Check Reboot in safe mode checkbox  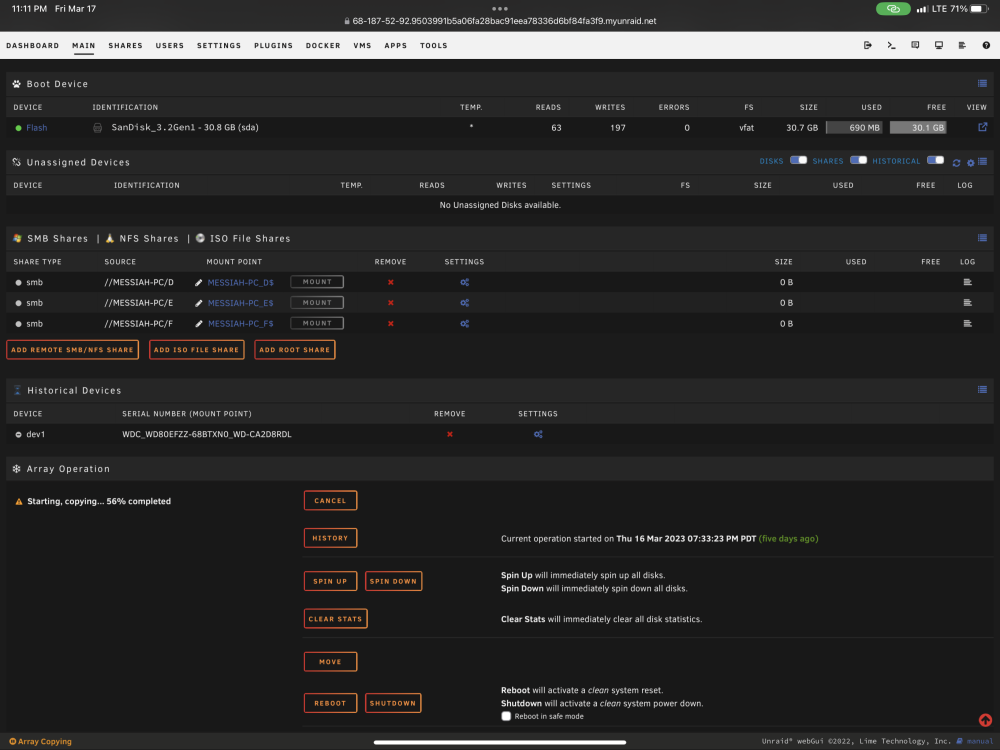click(x=506, y=716)
